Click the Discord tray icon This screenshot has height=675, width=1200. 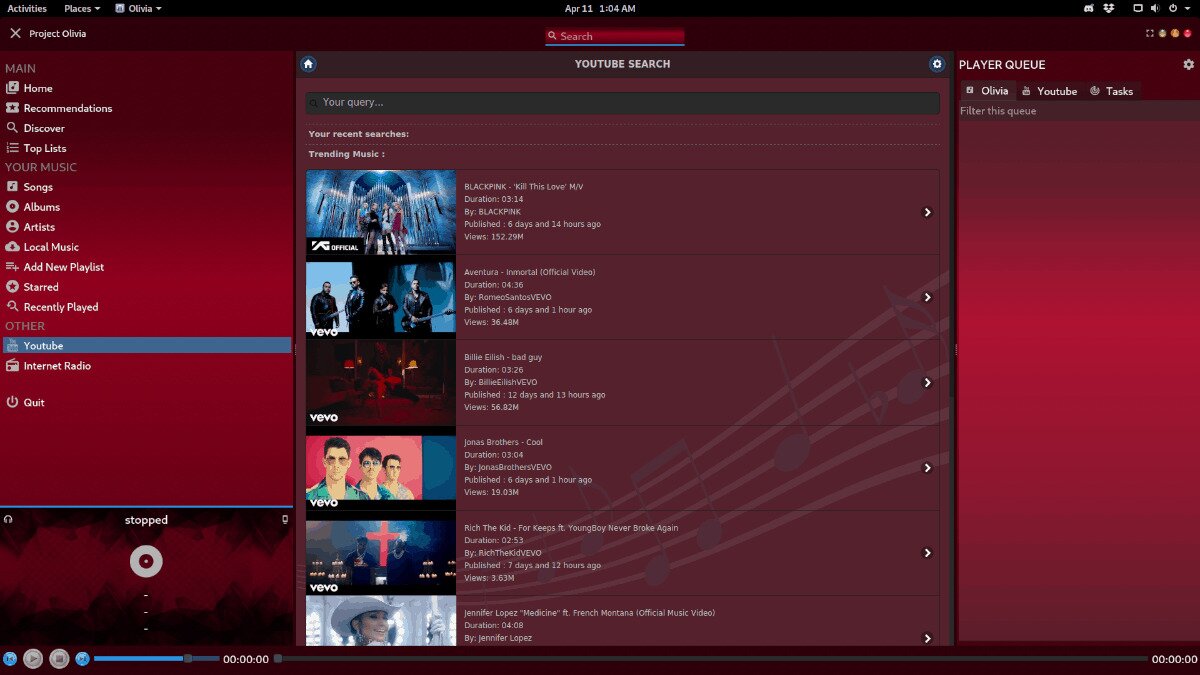[x=1089, y=8]
